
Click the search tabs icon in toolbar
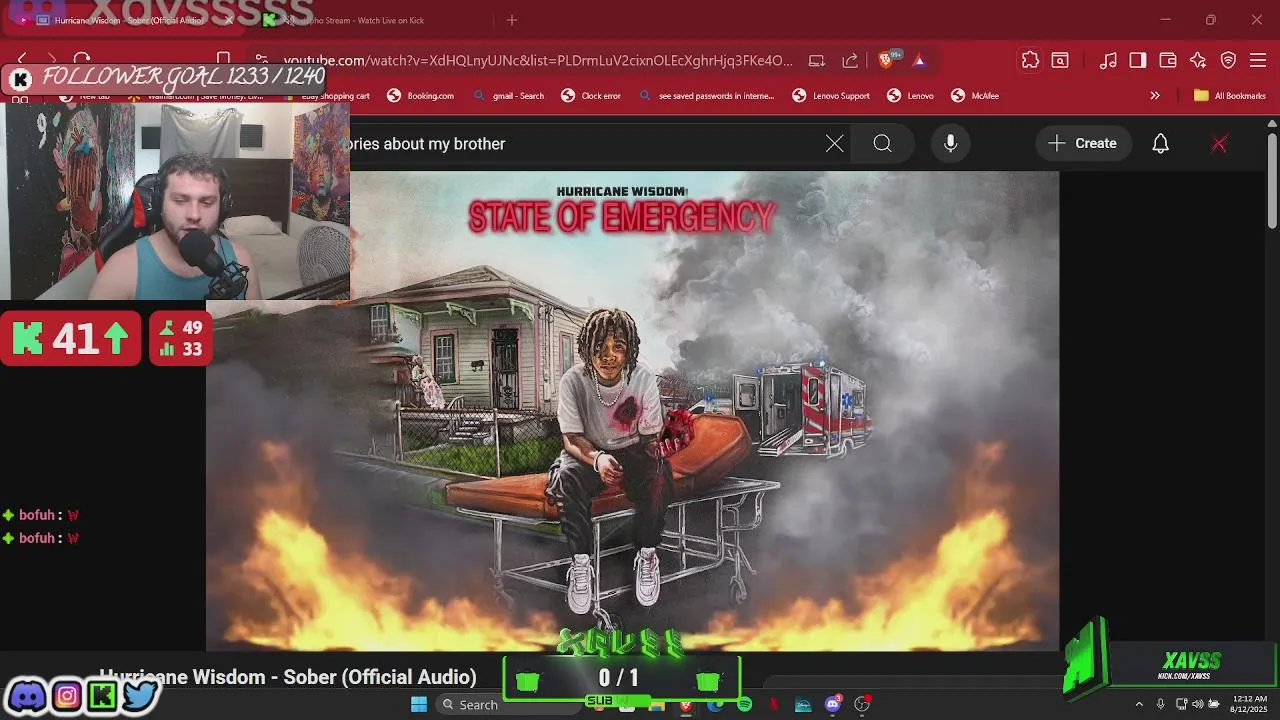click(1060, 60)
